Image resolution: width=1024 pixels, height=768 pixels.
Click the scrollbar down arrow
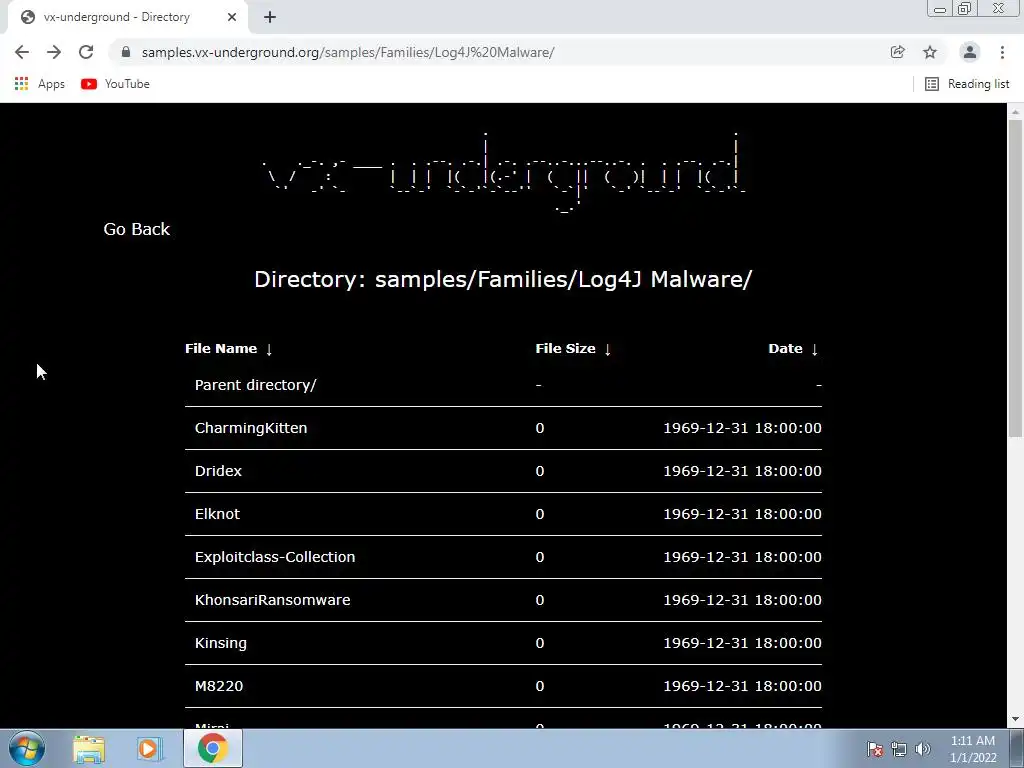(x=1016, y=720)
